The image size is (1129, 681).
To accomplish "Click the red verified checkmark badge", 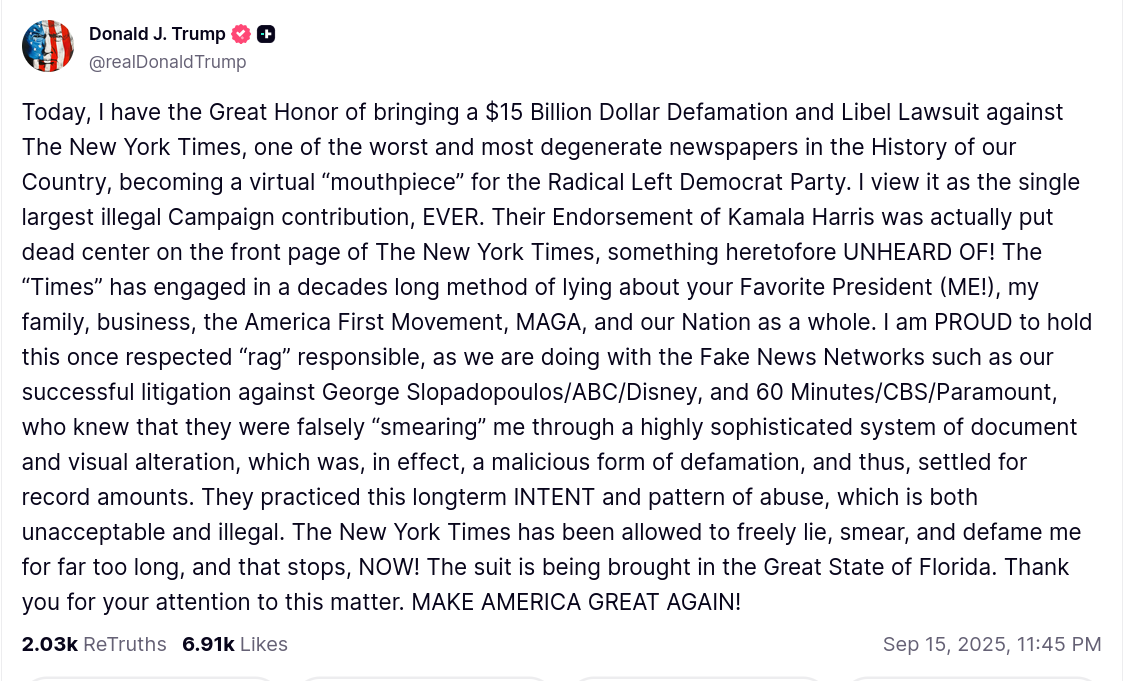I will [x=241, y=34].
